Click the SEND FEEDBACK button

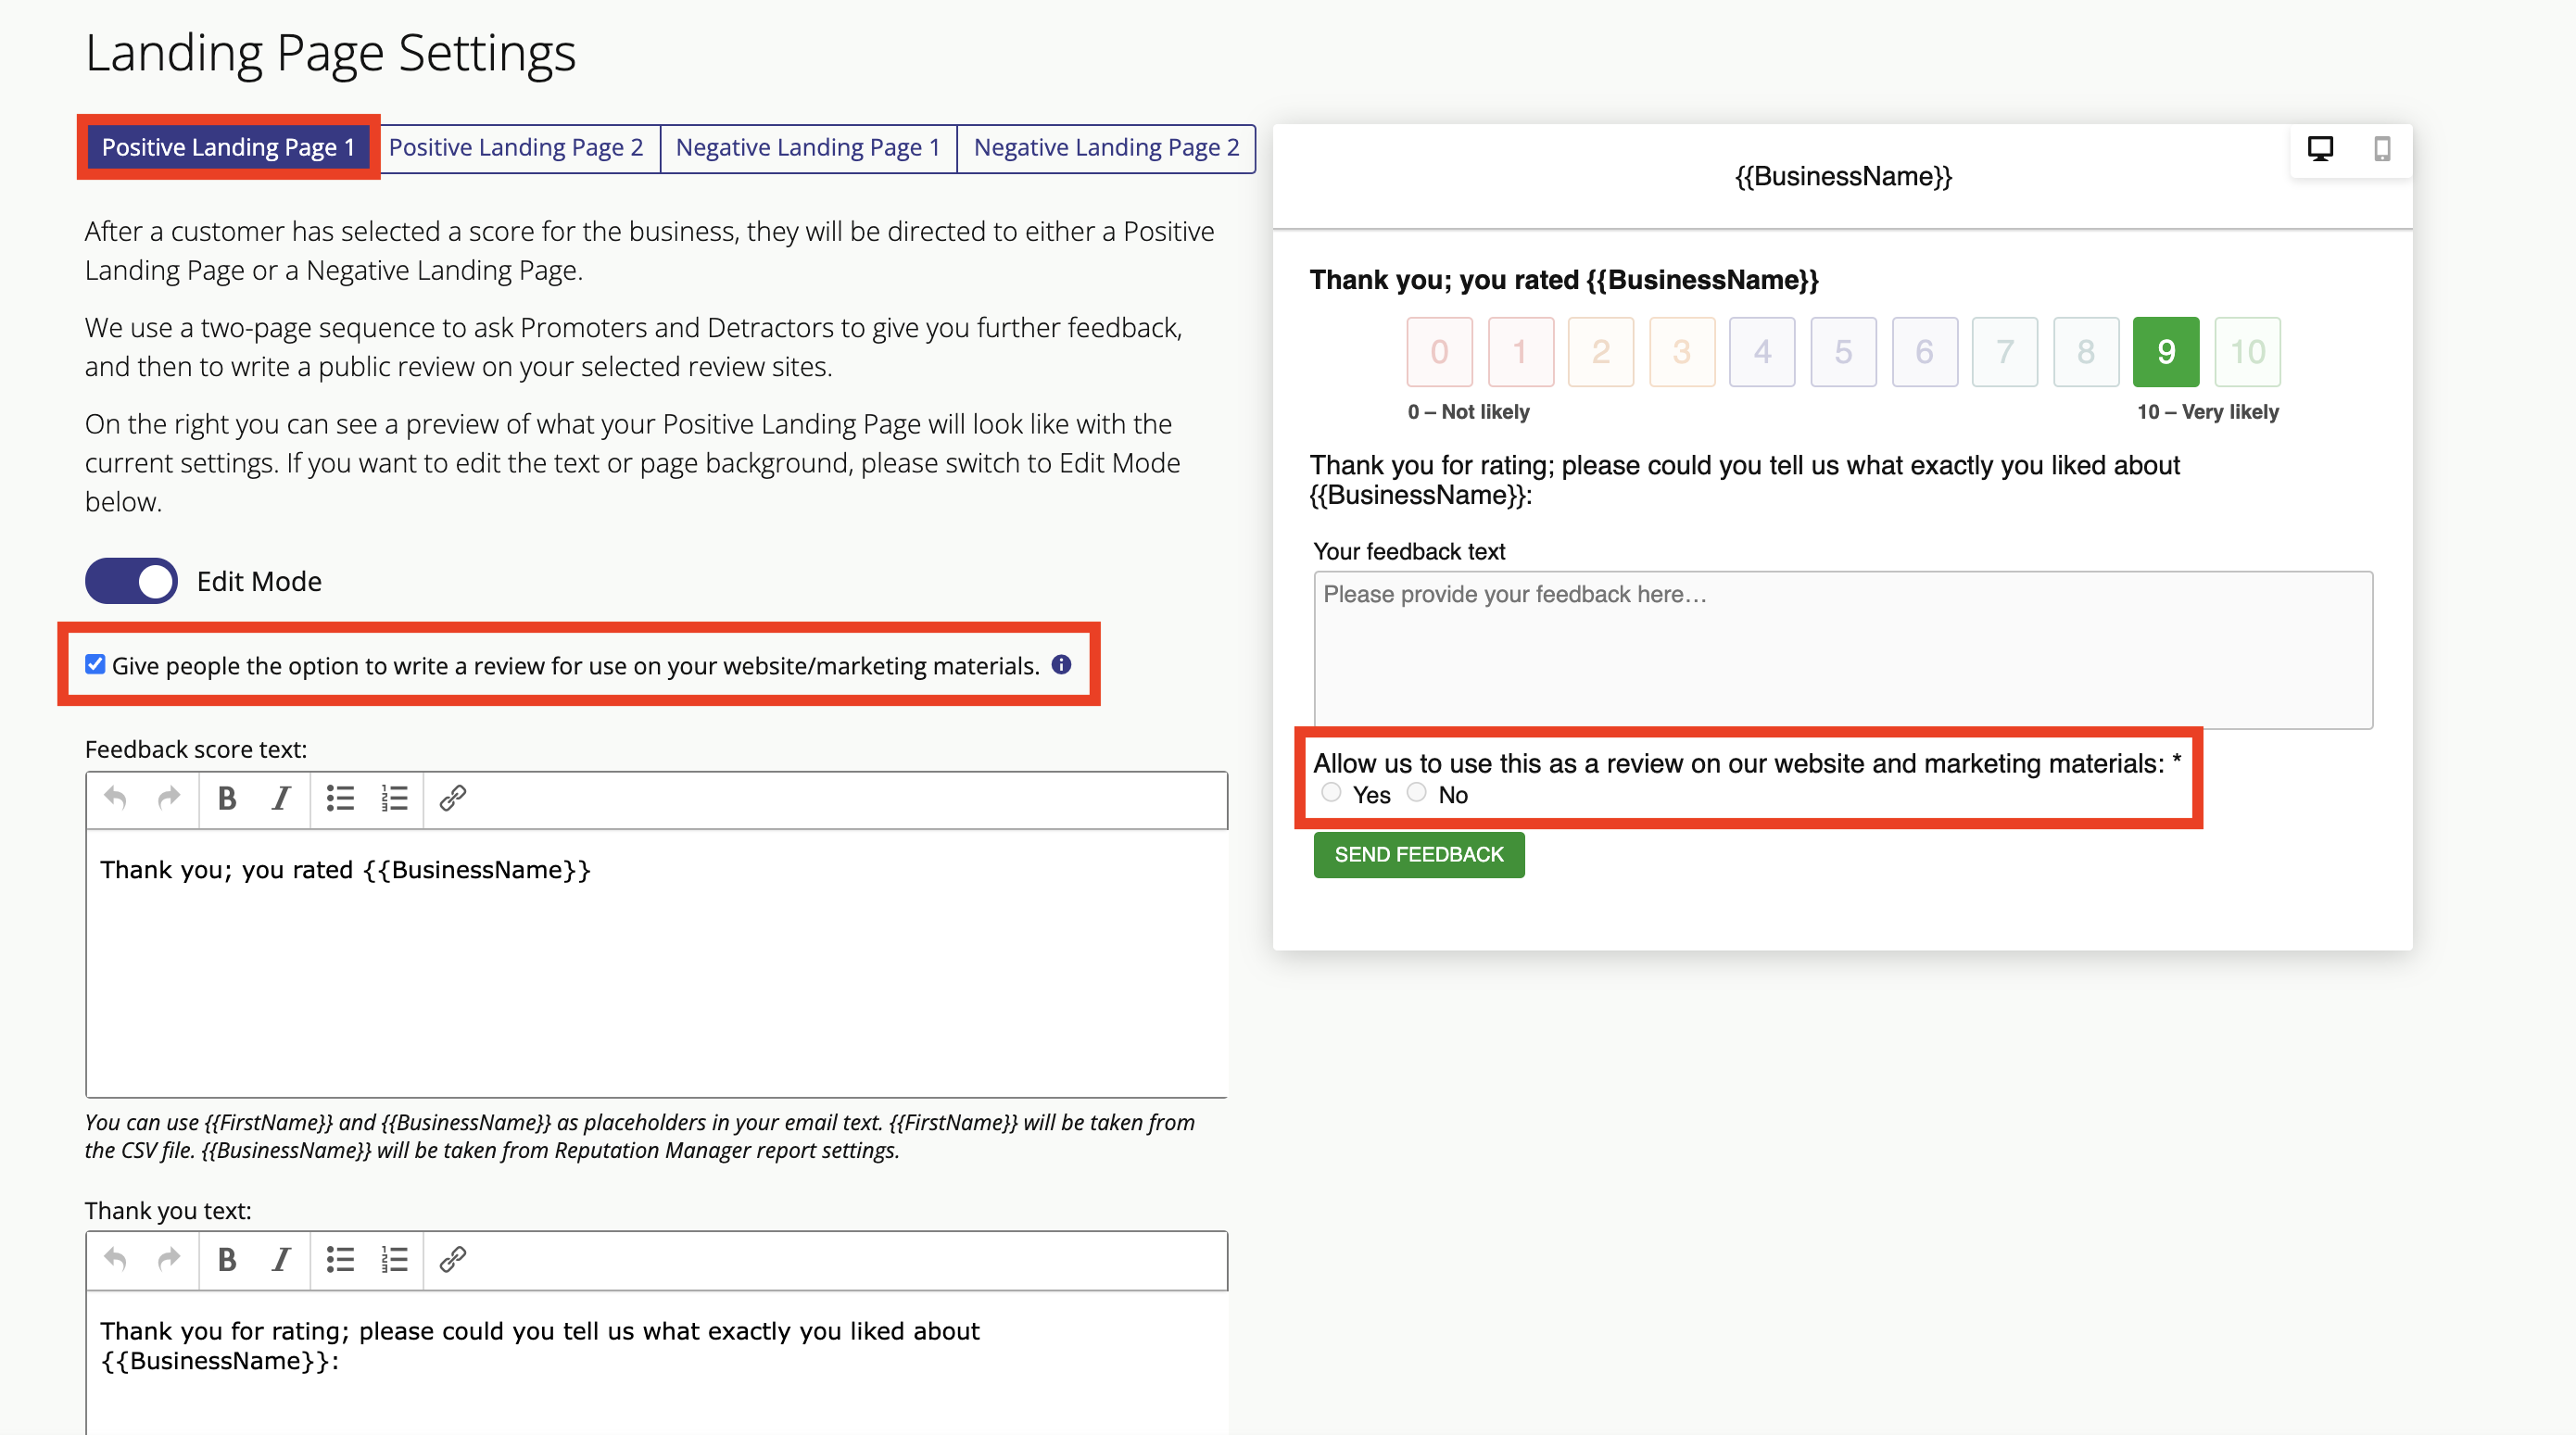pos(1419,855)
